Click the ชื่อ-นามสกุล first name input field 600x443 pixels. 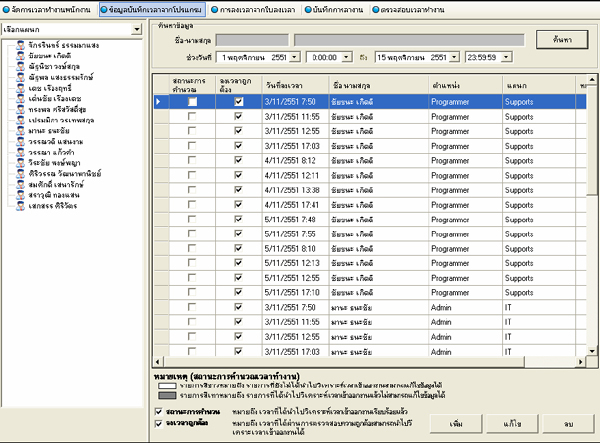click(x=250, y=40)
